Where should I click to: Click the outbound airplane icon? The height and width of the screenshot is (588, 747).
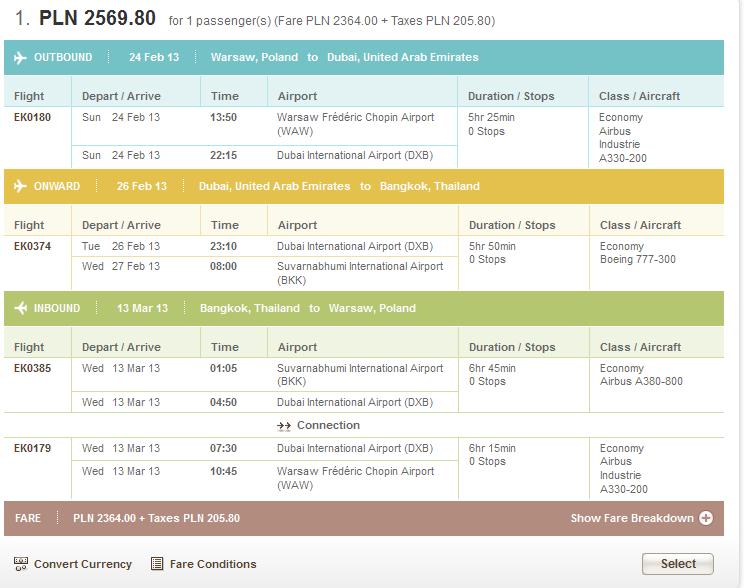point(20,58)
